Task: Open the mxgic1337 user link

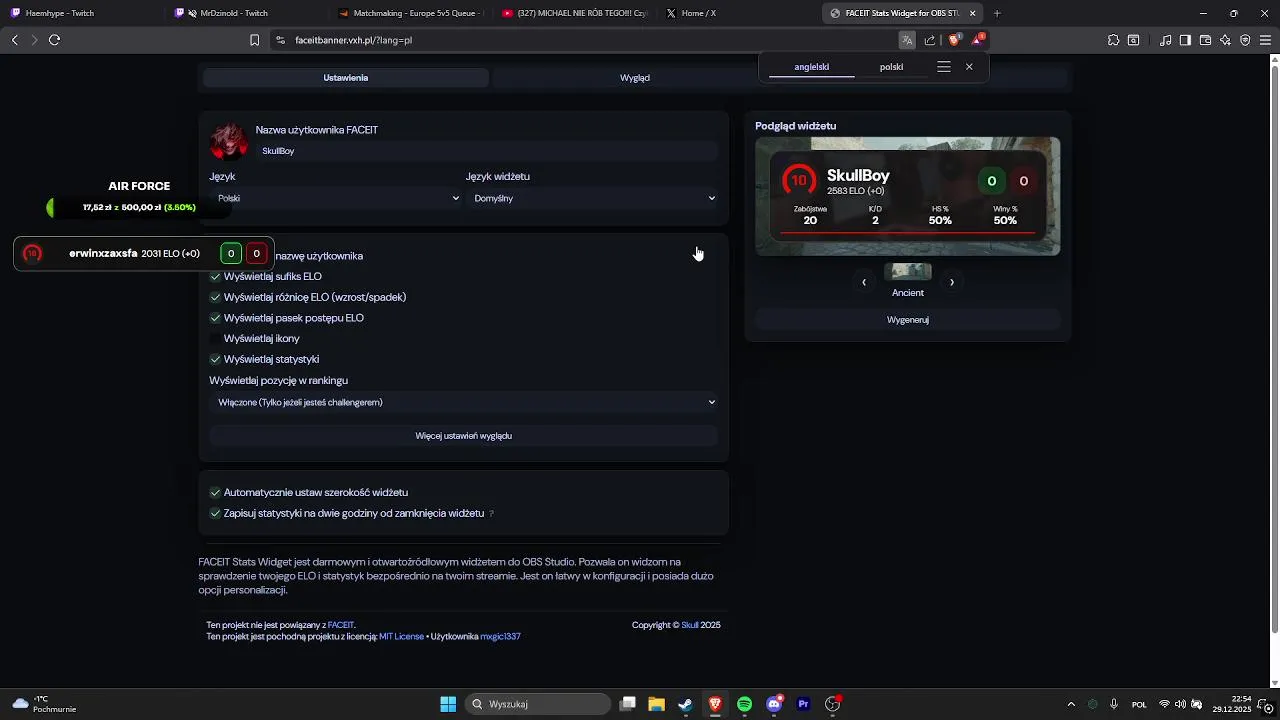Action: coord(500,636)
